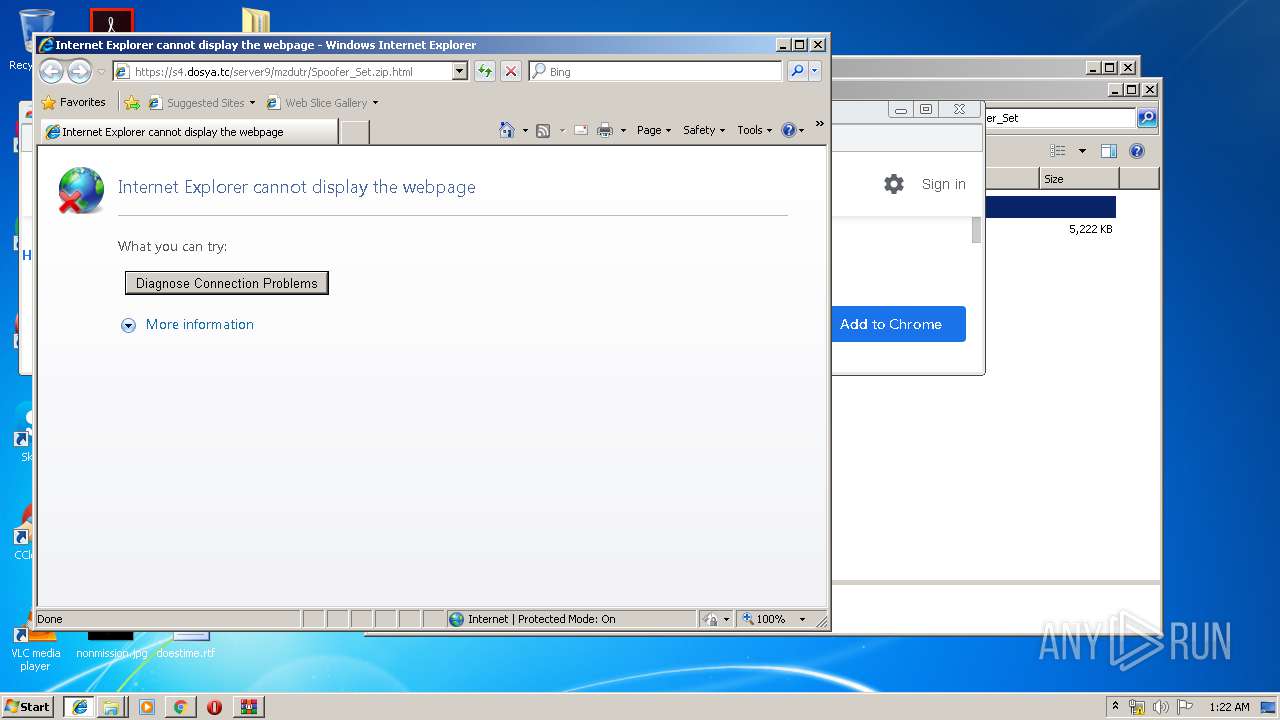This screenshot has width=1280, height=720.
Task: Click the network tray icon
Action: (1137, 707)
